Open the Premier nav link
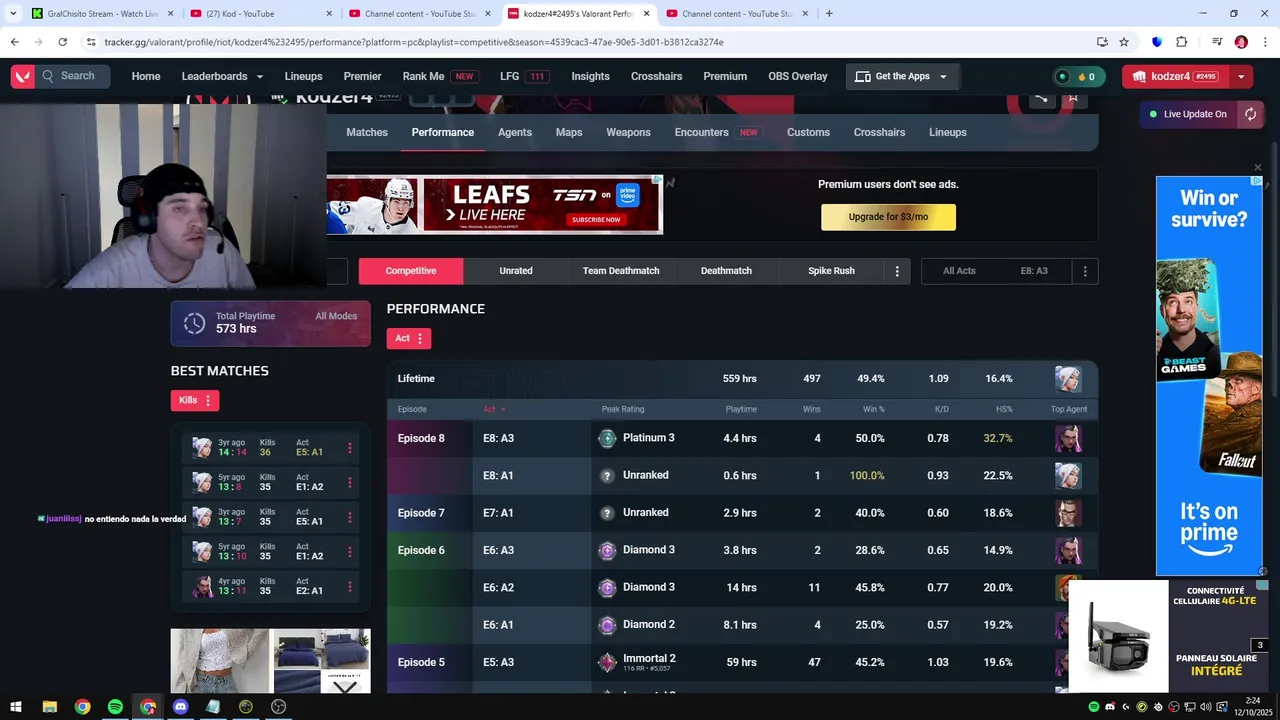 (x=362, y=76)
